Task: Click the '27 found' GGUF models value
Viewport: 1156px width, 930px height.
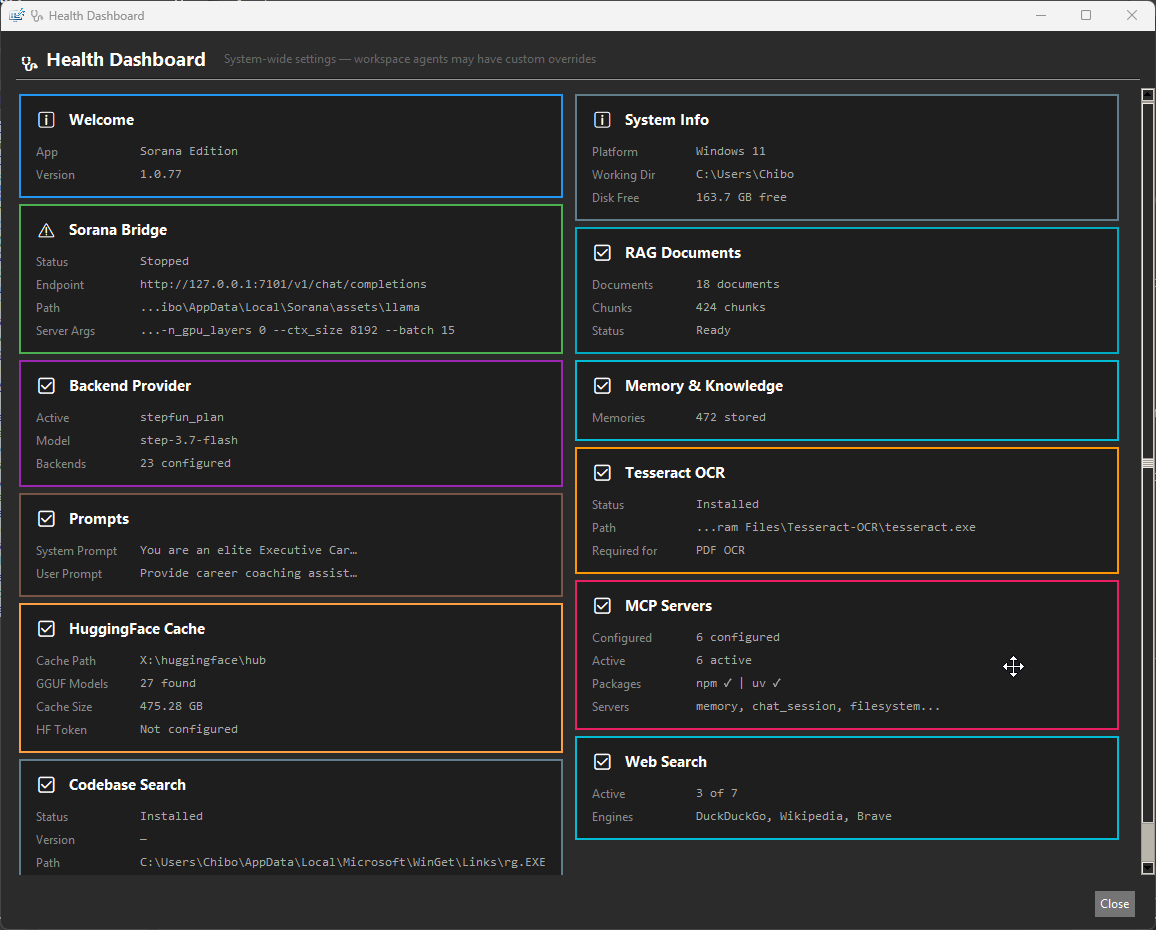Action: pos(168,683)
